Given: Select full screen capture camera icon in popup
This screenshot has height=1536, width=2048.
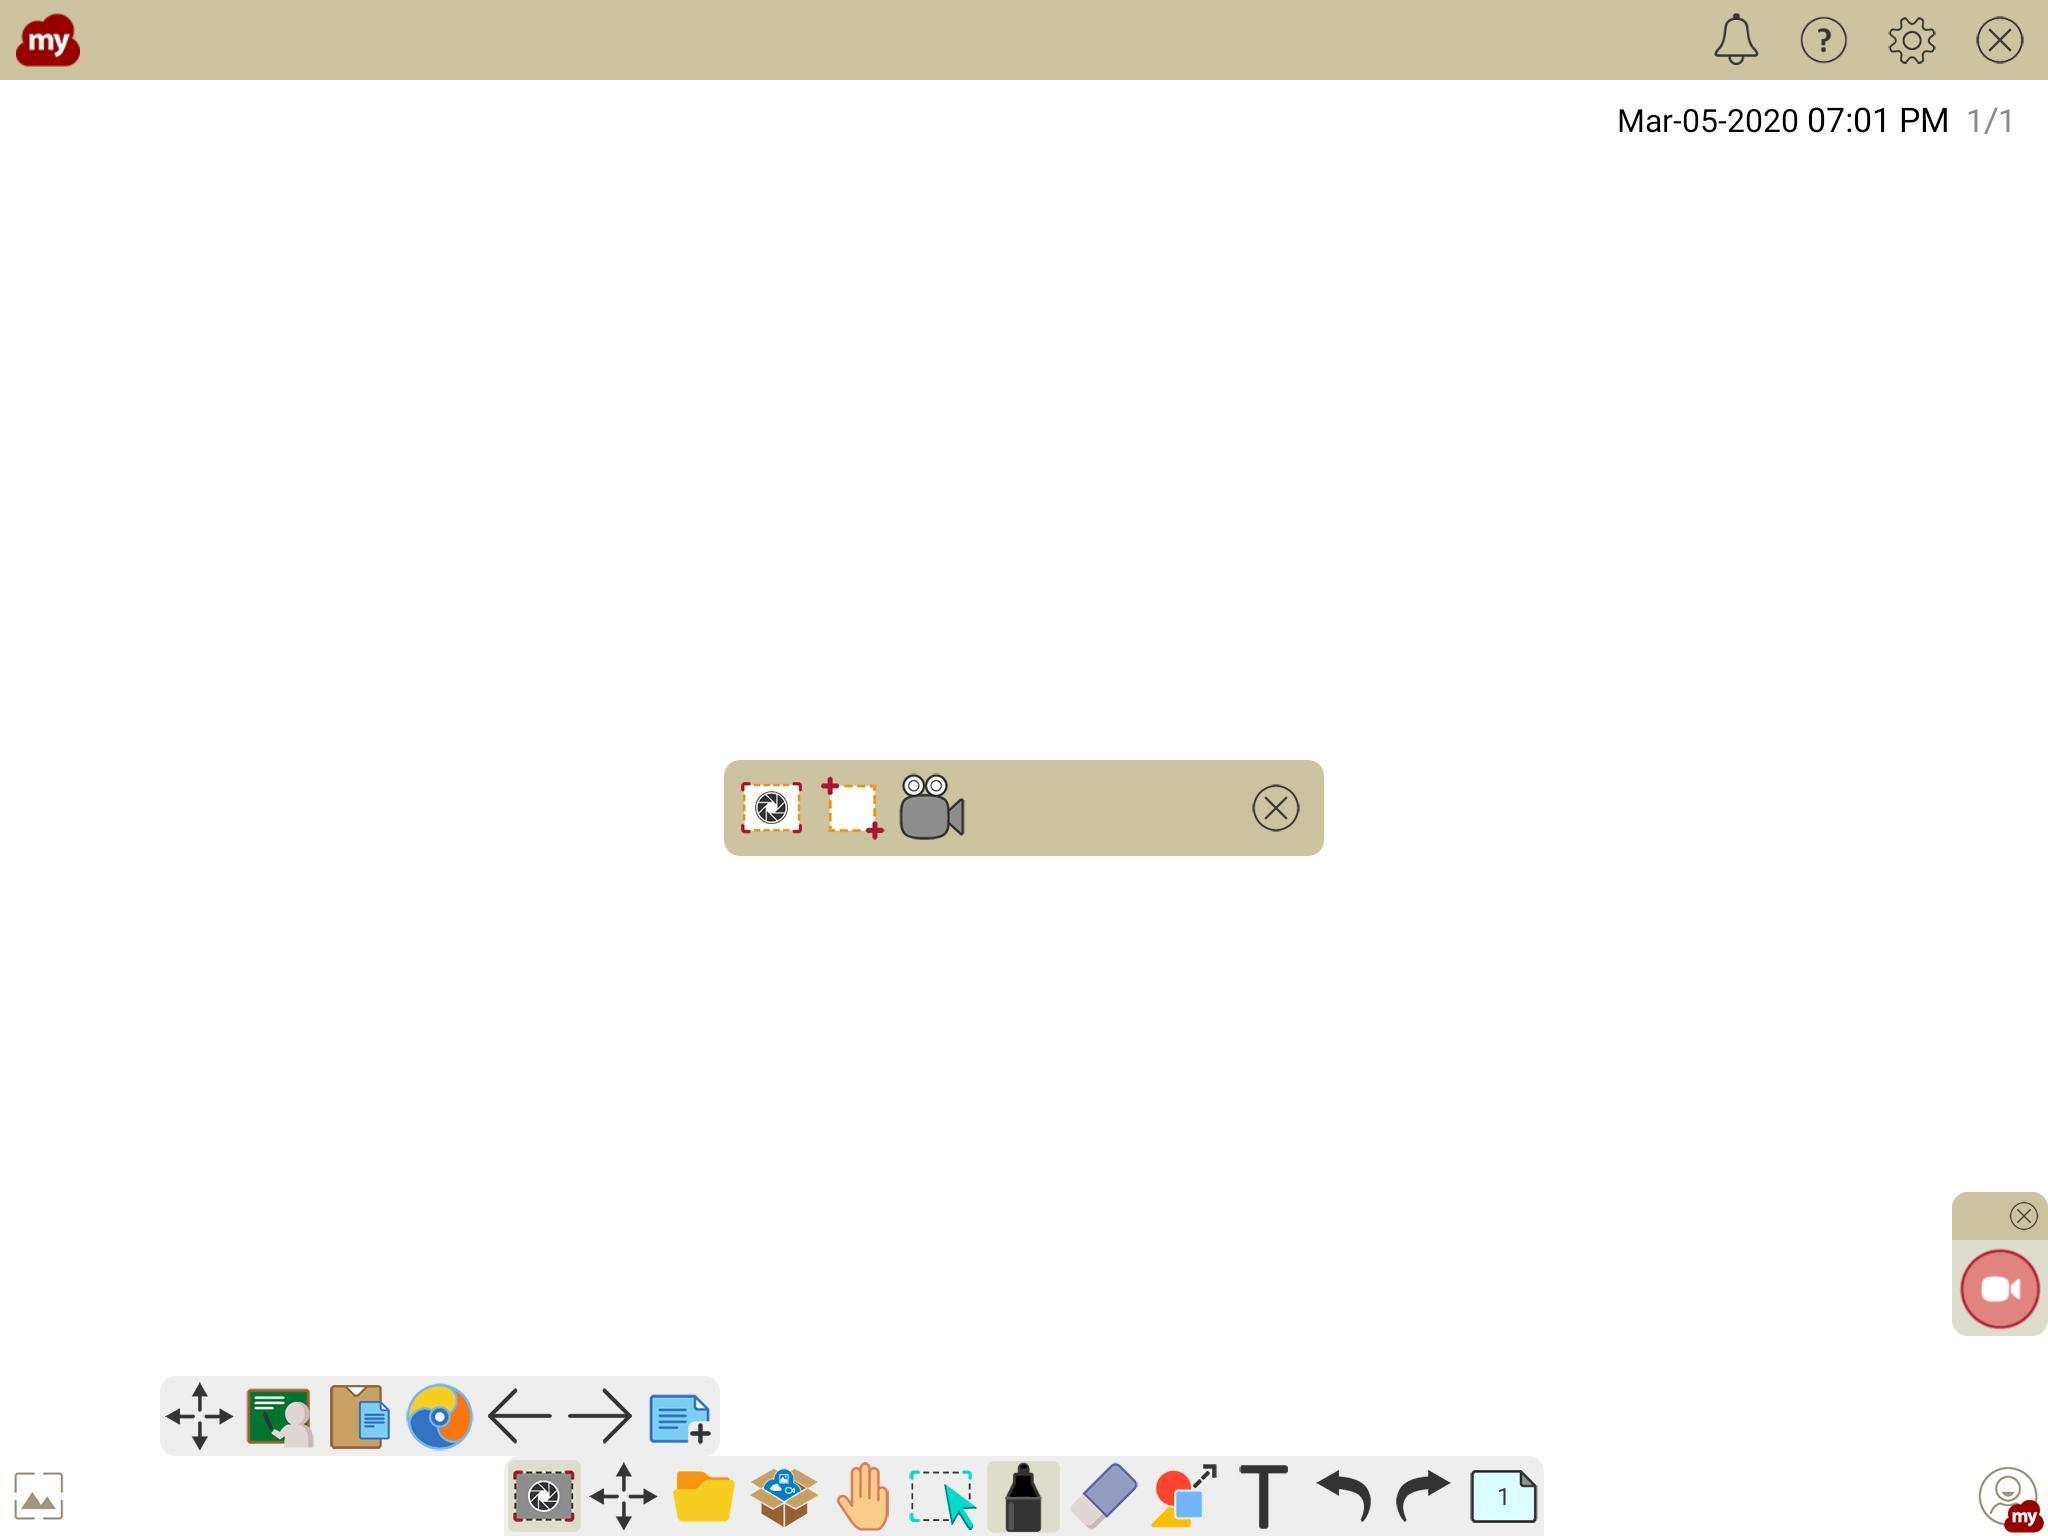Looking at the screenshot, I should click(x=771, y=808).
